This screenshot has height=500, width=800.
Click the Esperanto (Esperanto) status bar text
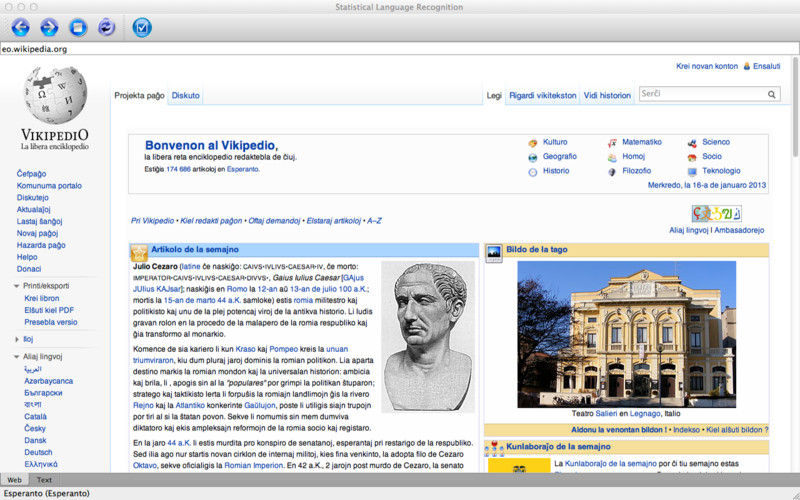[46, 493]
